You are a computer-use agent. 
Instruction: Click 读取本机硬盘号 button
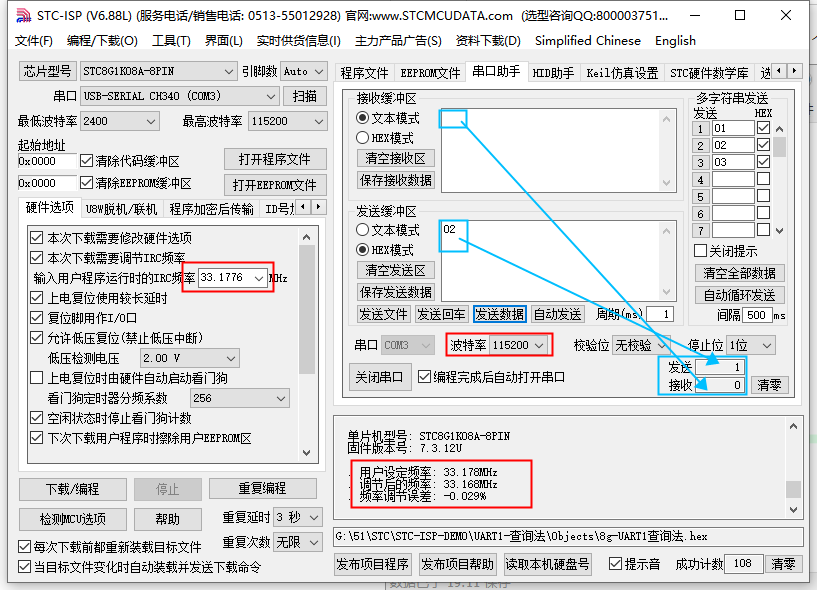pos(547,564)
